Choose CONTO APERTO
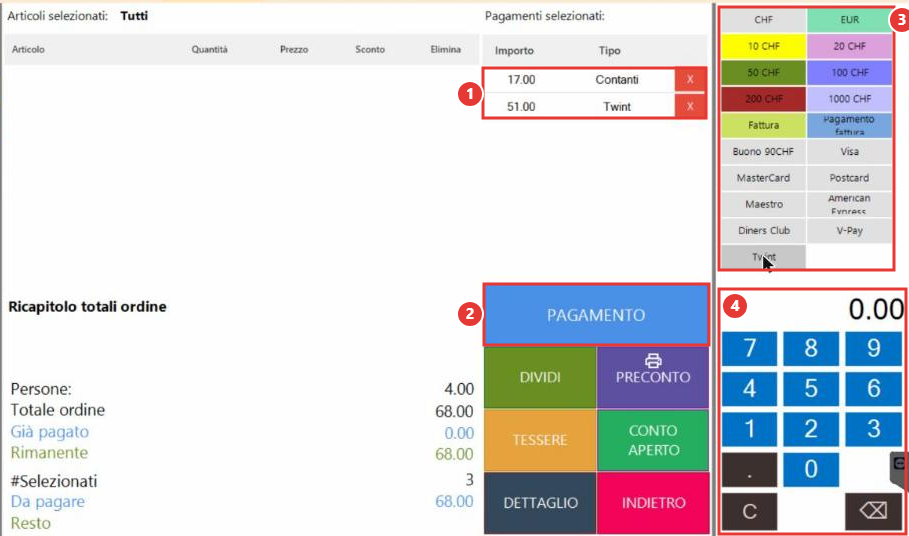The height and width of the screenshot is (536, 909). (x=653, y=440)
